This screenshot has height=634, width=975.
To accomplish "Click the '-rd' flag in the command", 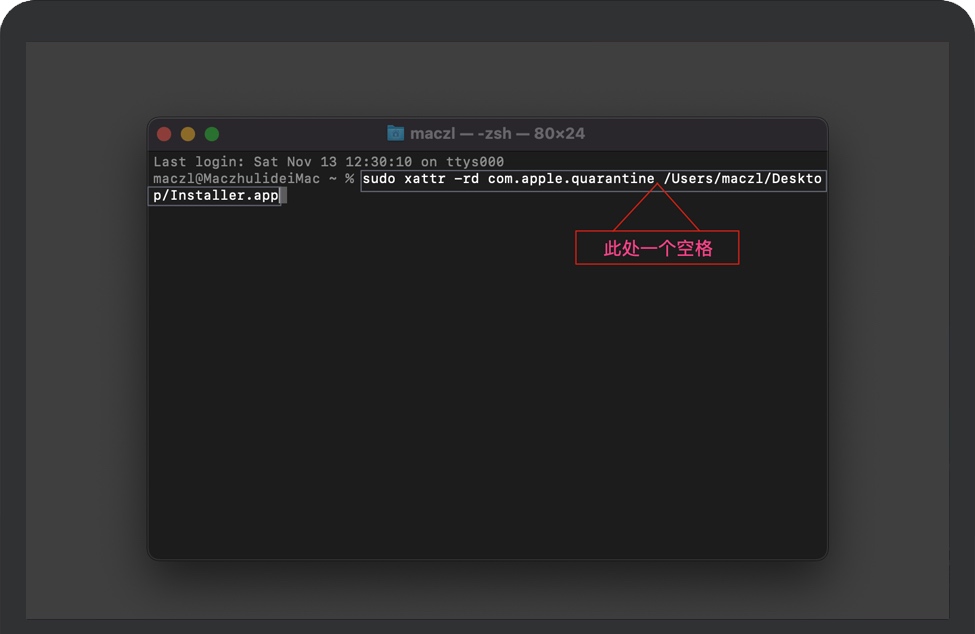I will 466,178.
